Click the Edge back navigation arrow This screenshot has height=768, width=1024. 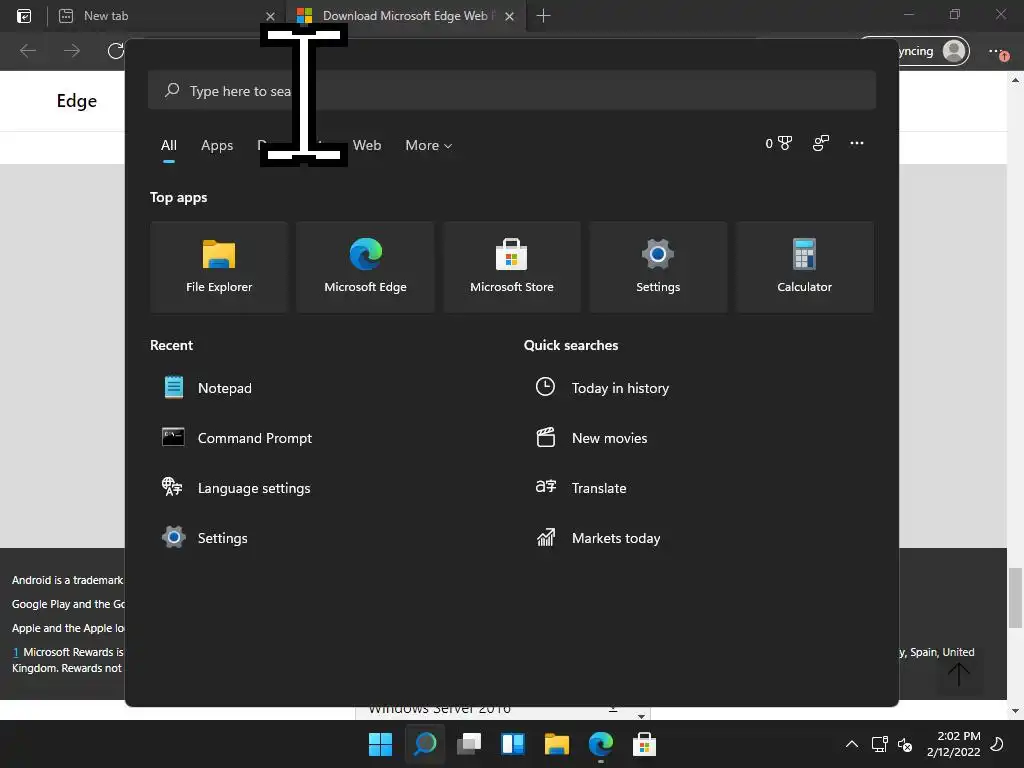pyautogui.click(x=28, y=51)
